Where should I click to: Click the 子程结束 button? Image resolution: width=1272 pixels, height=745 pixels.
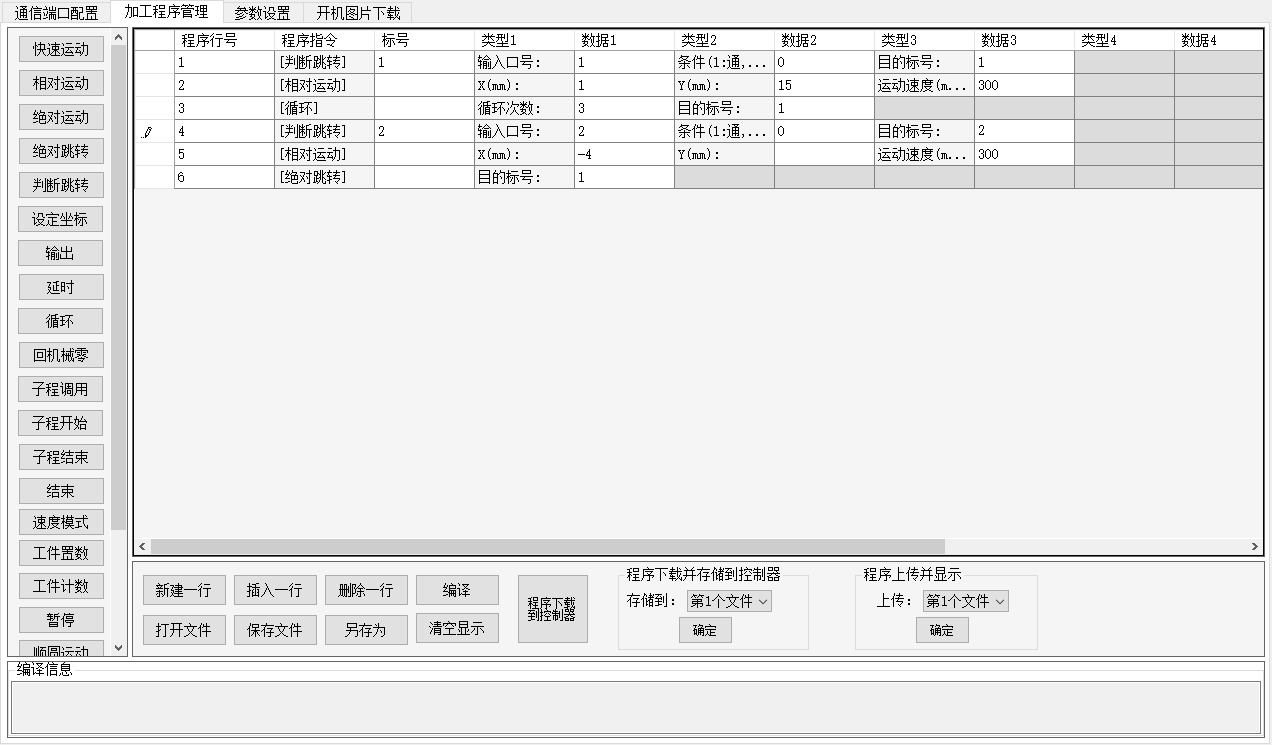[x=61, y=457]
